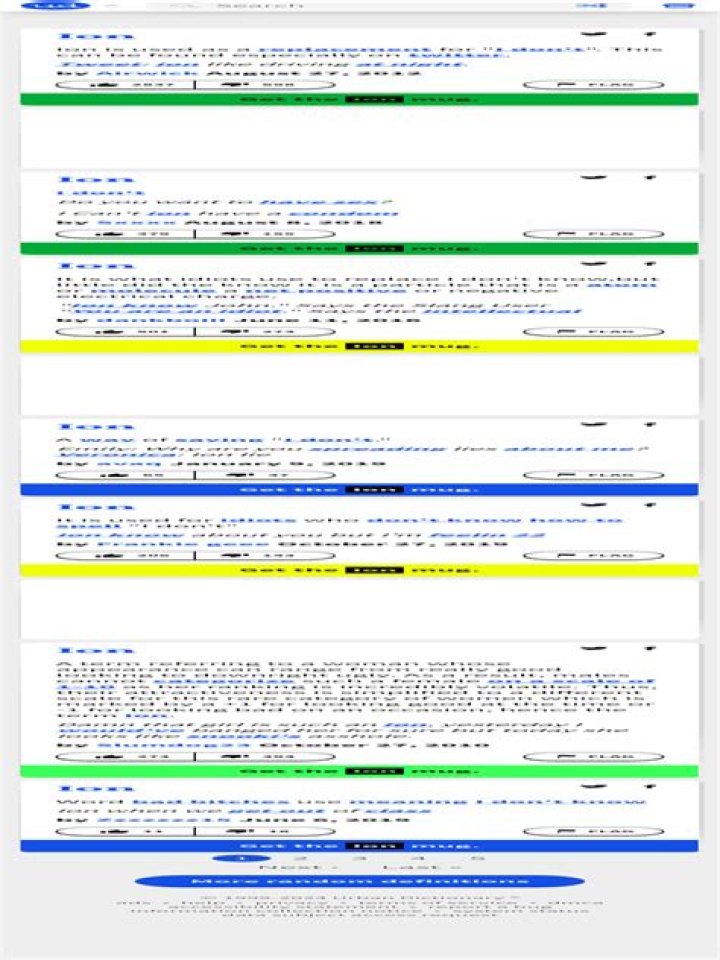Open the 'intellectual' link in the example
This screenshot has height=960, width=720.
[502, 312]
